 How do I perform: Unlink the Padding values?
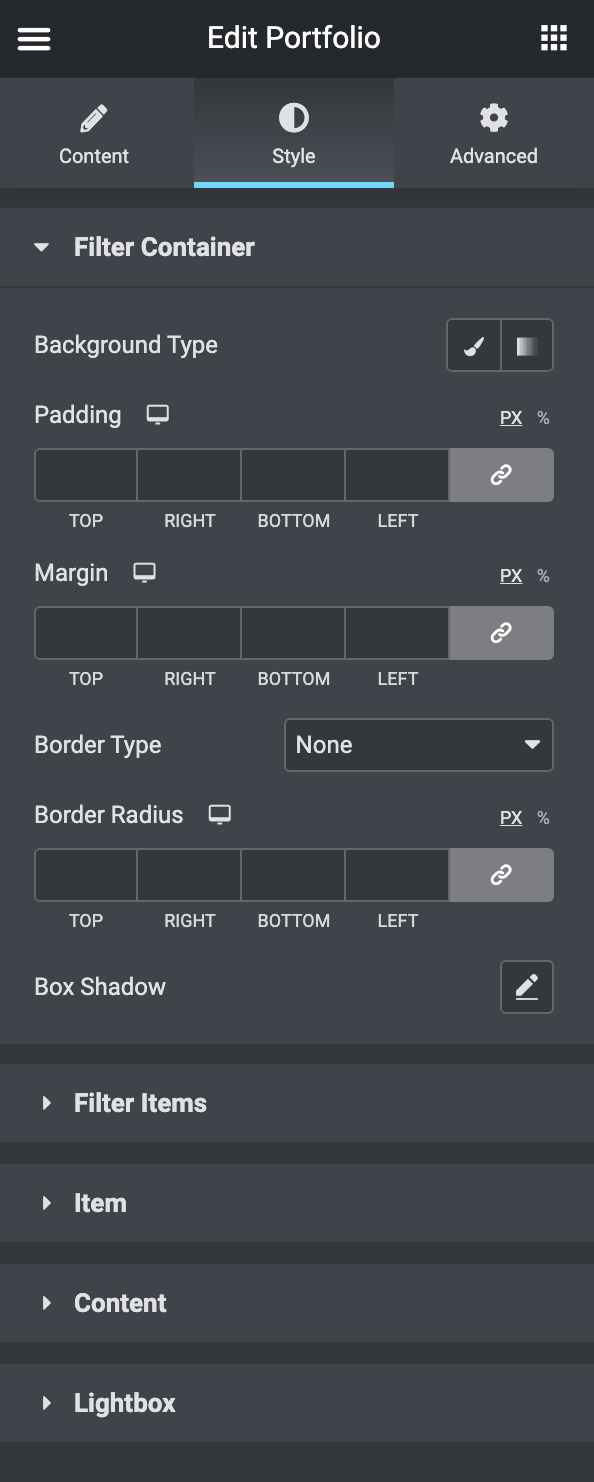(501, 474)
